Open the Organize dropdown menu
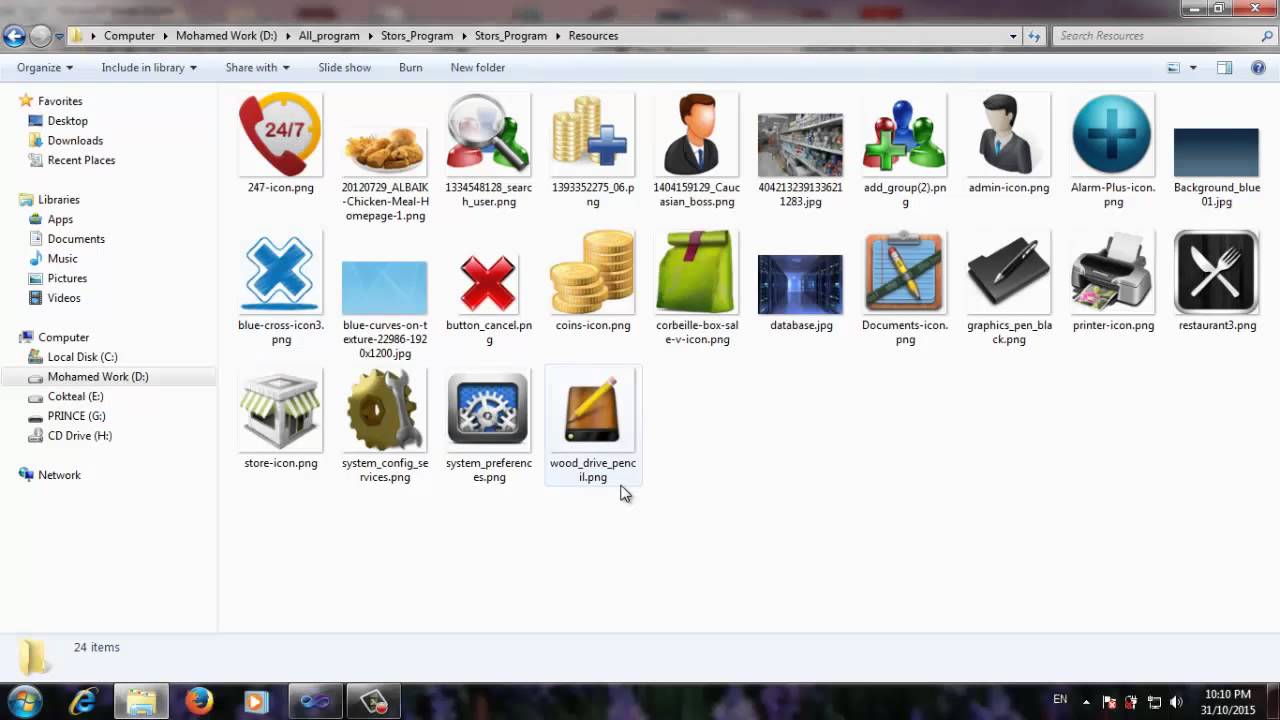The height and width of the screenshot is (720, 1280). tap(45, 67)
